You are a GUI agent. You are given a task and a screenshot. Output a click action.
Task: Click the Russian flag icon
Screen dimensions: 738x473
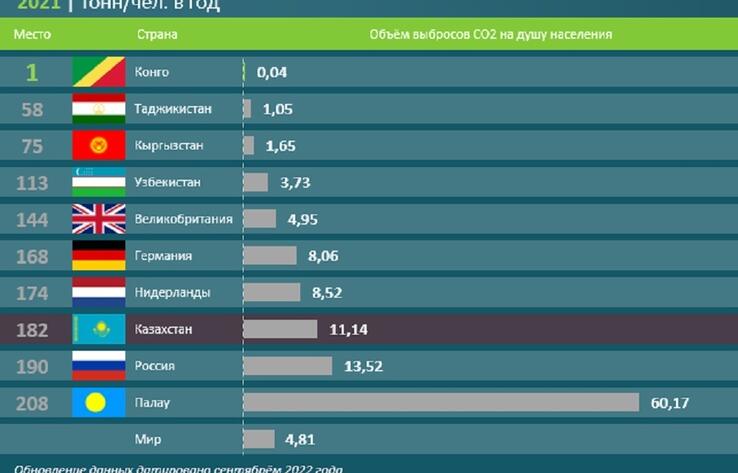click(99, 366)
